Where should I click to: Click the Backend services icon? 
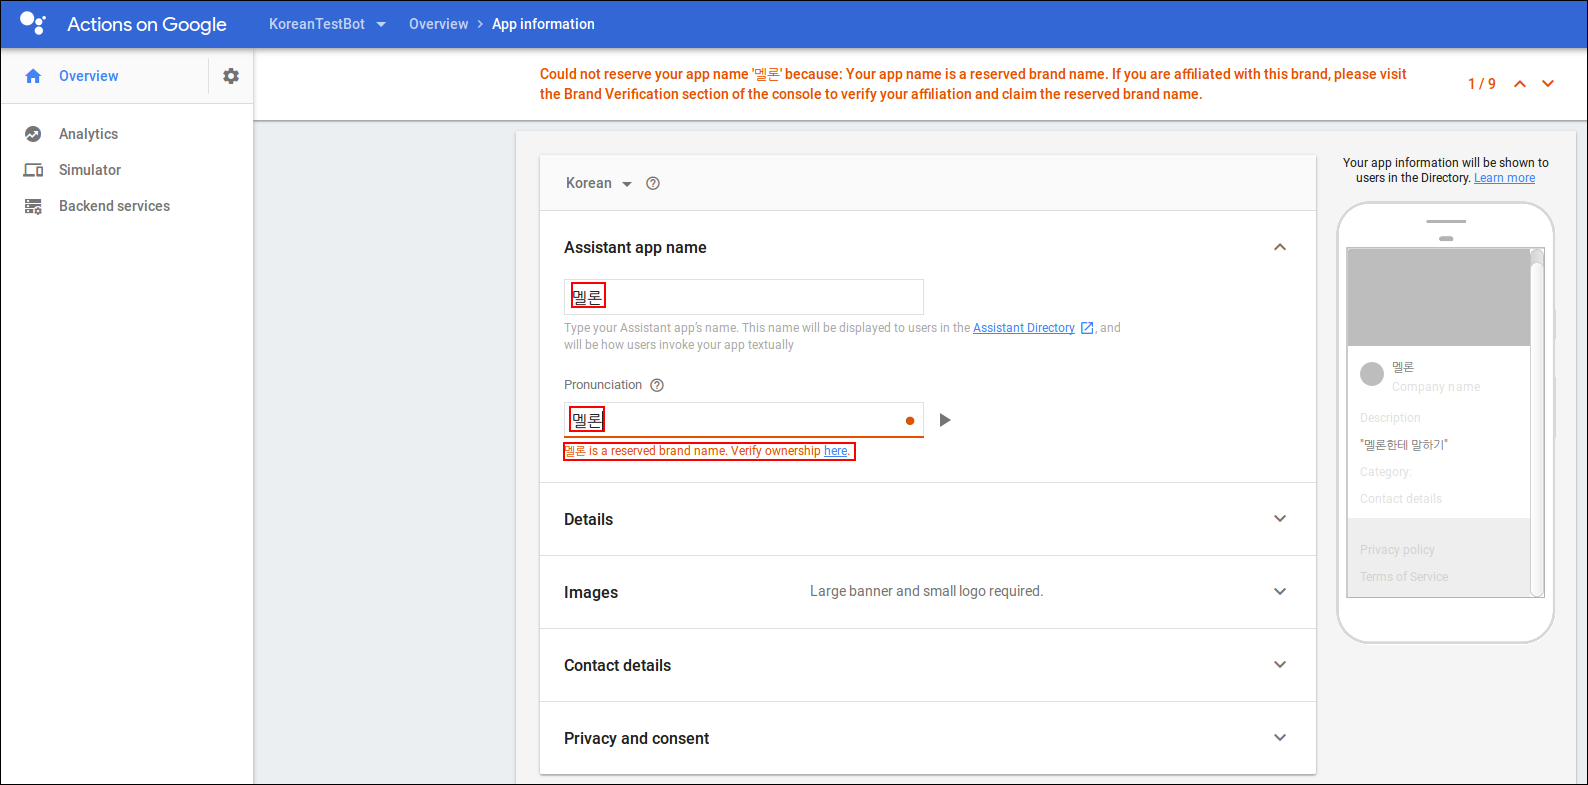(x=33, y=206)
